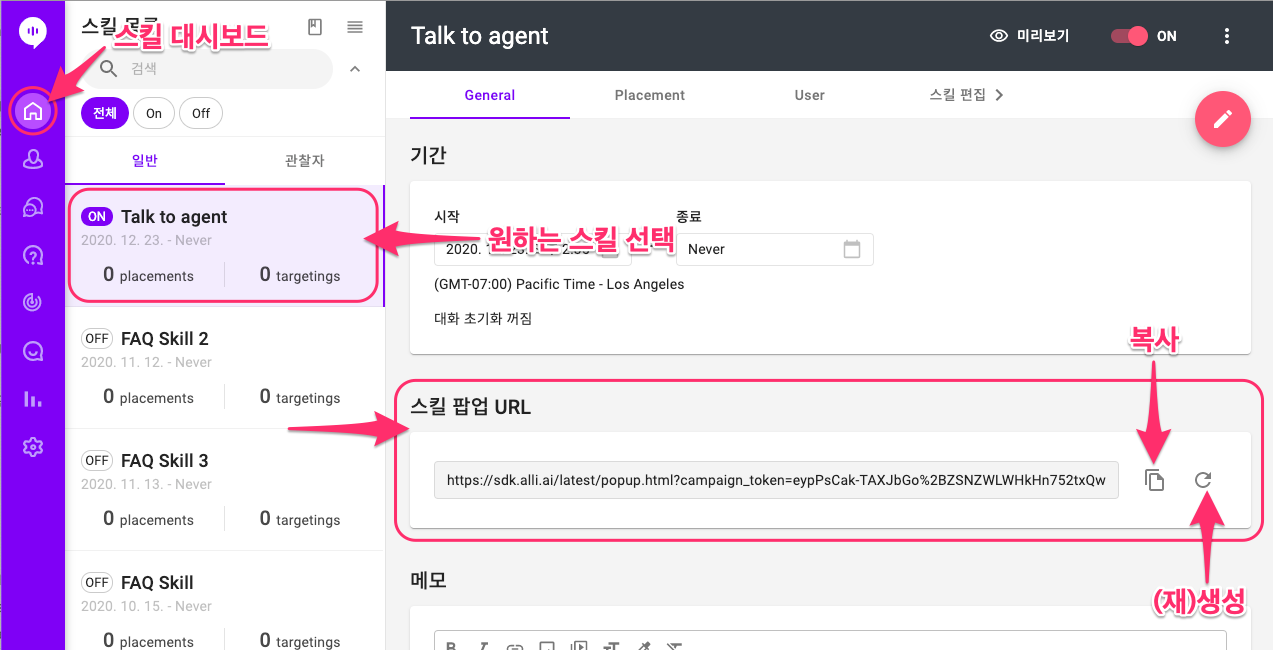This screenshot has width=1273, height=650.
Task: Open the FAQ question-mark sidebar icon
Action: (33, 255)
